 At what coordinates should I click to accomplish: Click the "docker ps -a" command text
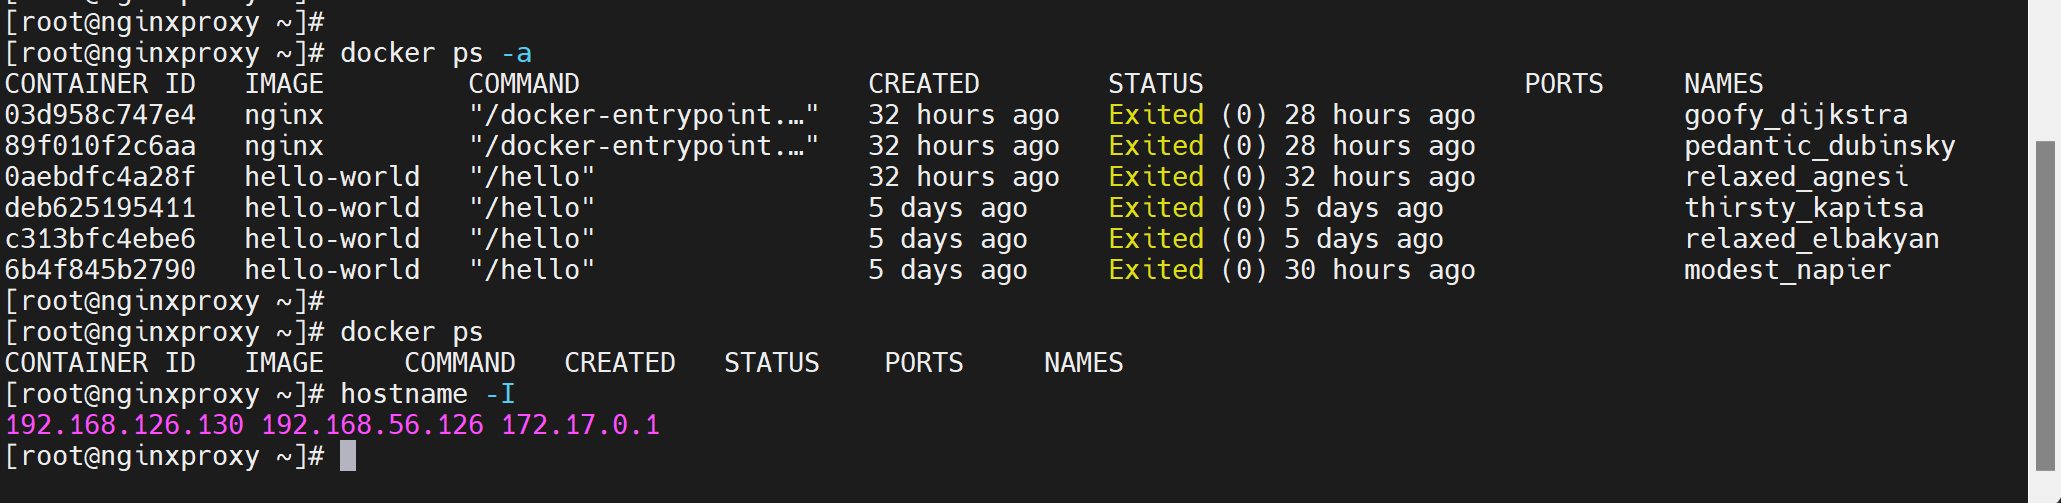pos(436,53)
